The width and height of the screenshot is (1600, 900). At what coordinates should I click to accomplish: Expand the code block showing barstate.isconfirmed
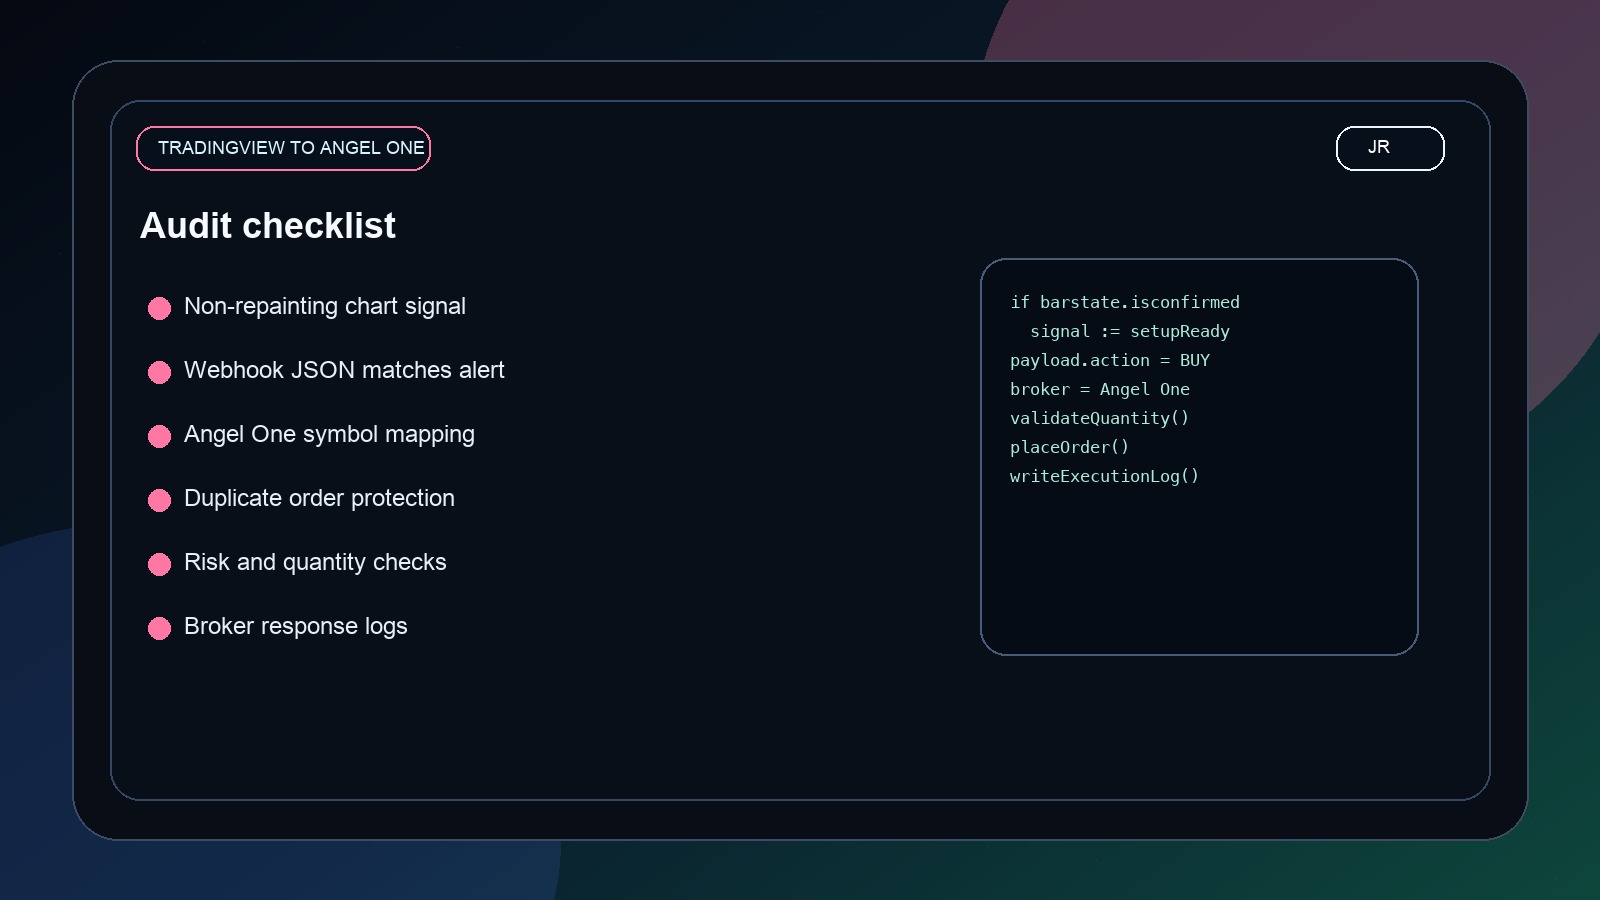click(1126, 301)
